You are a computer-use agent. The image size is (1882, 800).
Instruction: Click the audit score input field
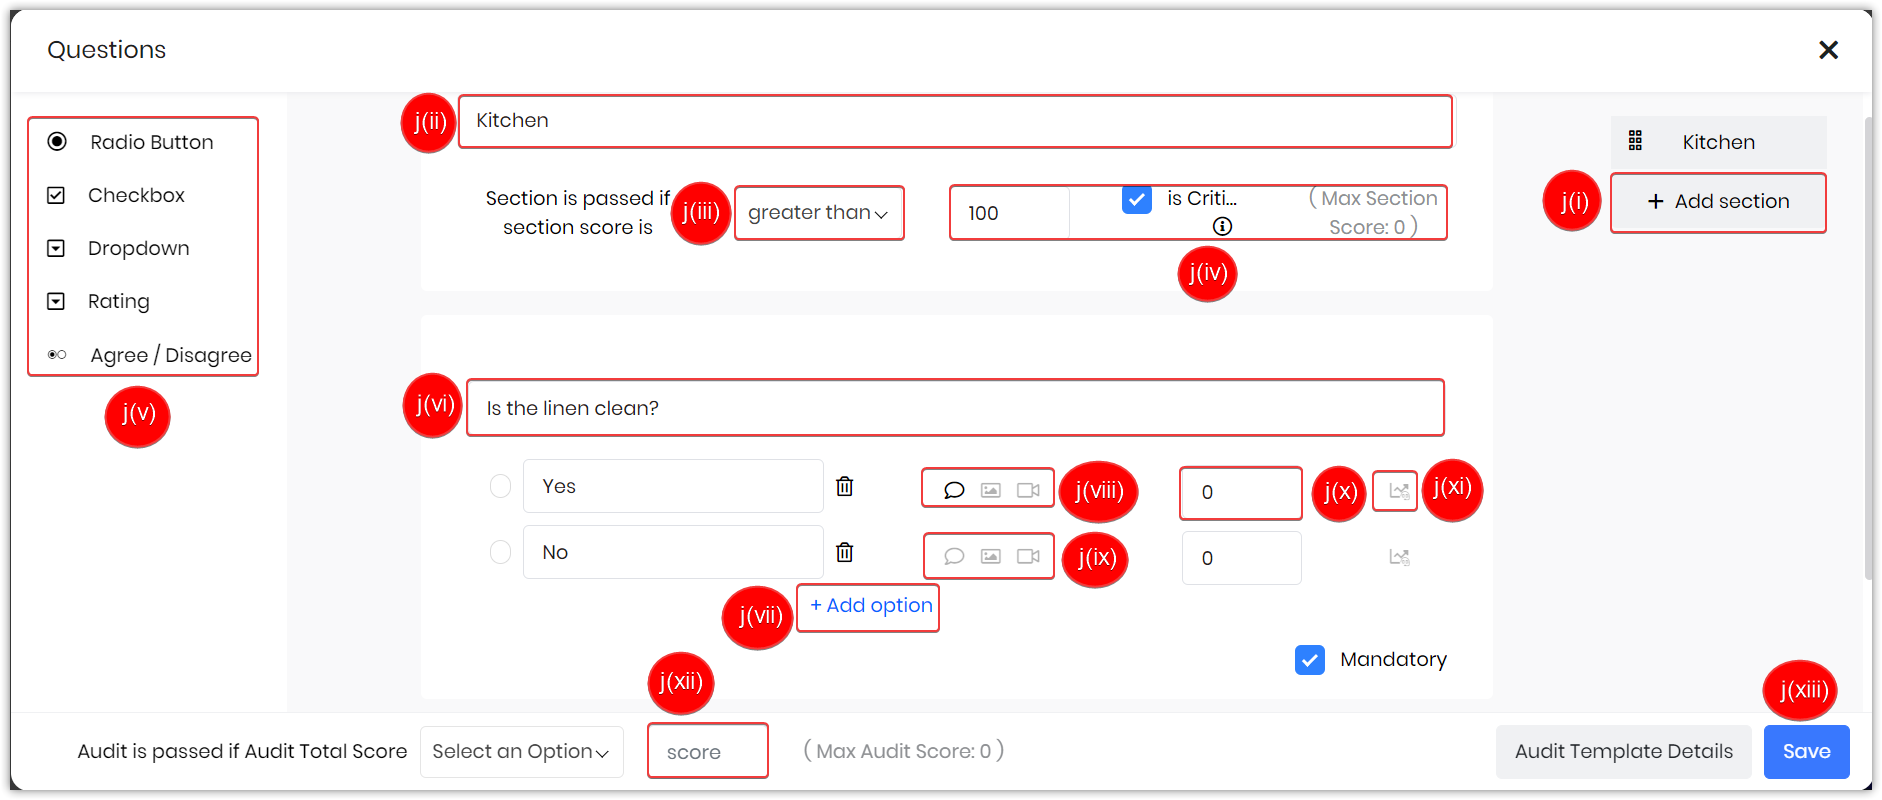point(708,751)
